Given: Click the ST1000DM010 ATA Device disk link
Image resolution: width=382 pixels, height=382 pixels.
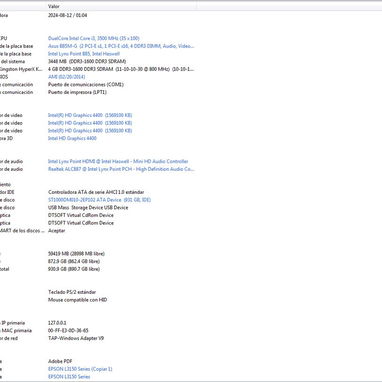Looking at the screenshot, I should [x=99, y=200].
